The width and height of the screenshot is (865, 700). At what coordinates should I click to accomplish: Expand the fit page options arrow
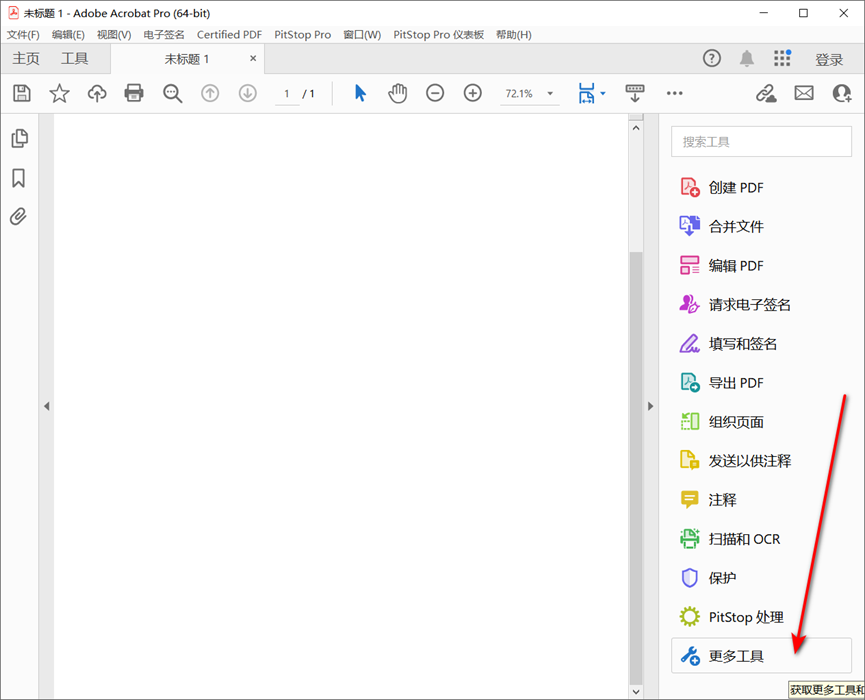pyautogui.click(x=603, y=94)
